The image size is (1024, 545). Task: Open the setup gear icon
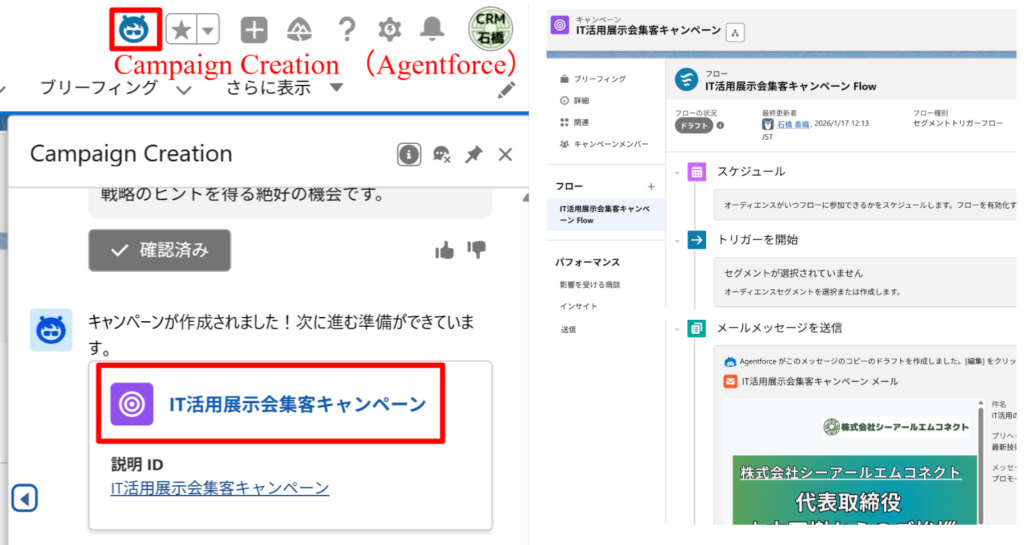point(390,30)
